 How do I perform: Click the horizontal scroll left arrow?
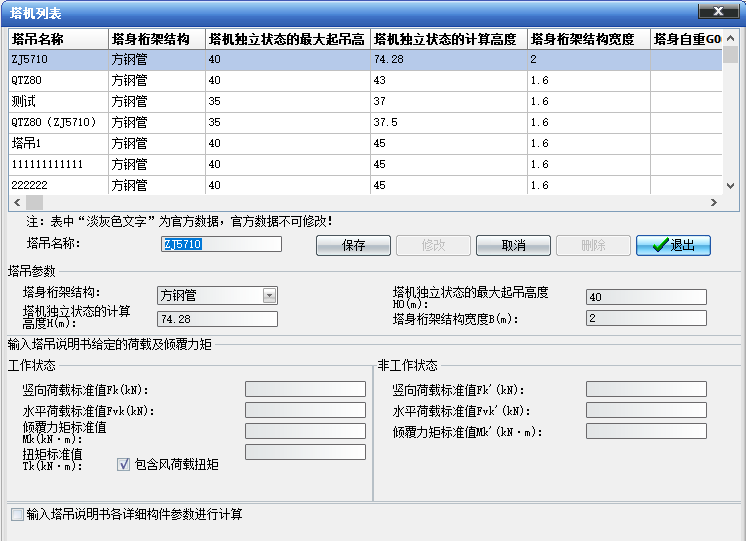pyautogui.click(x=17, y=202)
